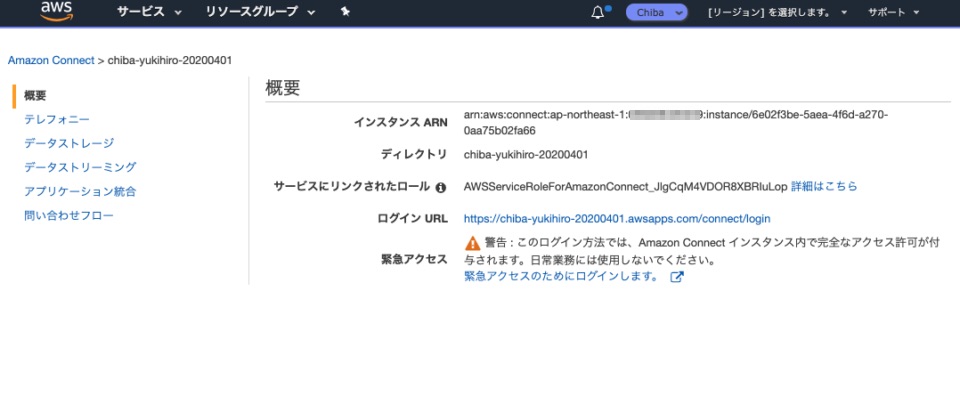Open the サポート dropdown

(x=893, y=12)
